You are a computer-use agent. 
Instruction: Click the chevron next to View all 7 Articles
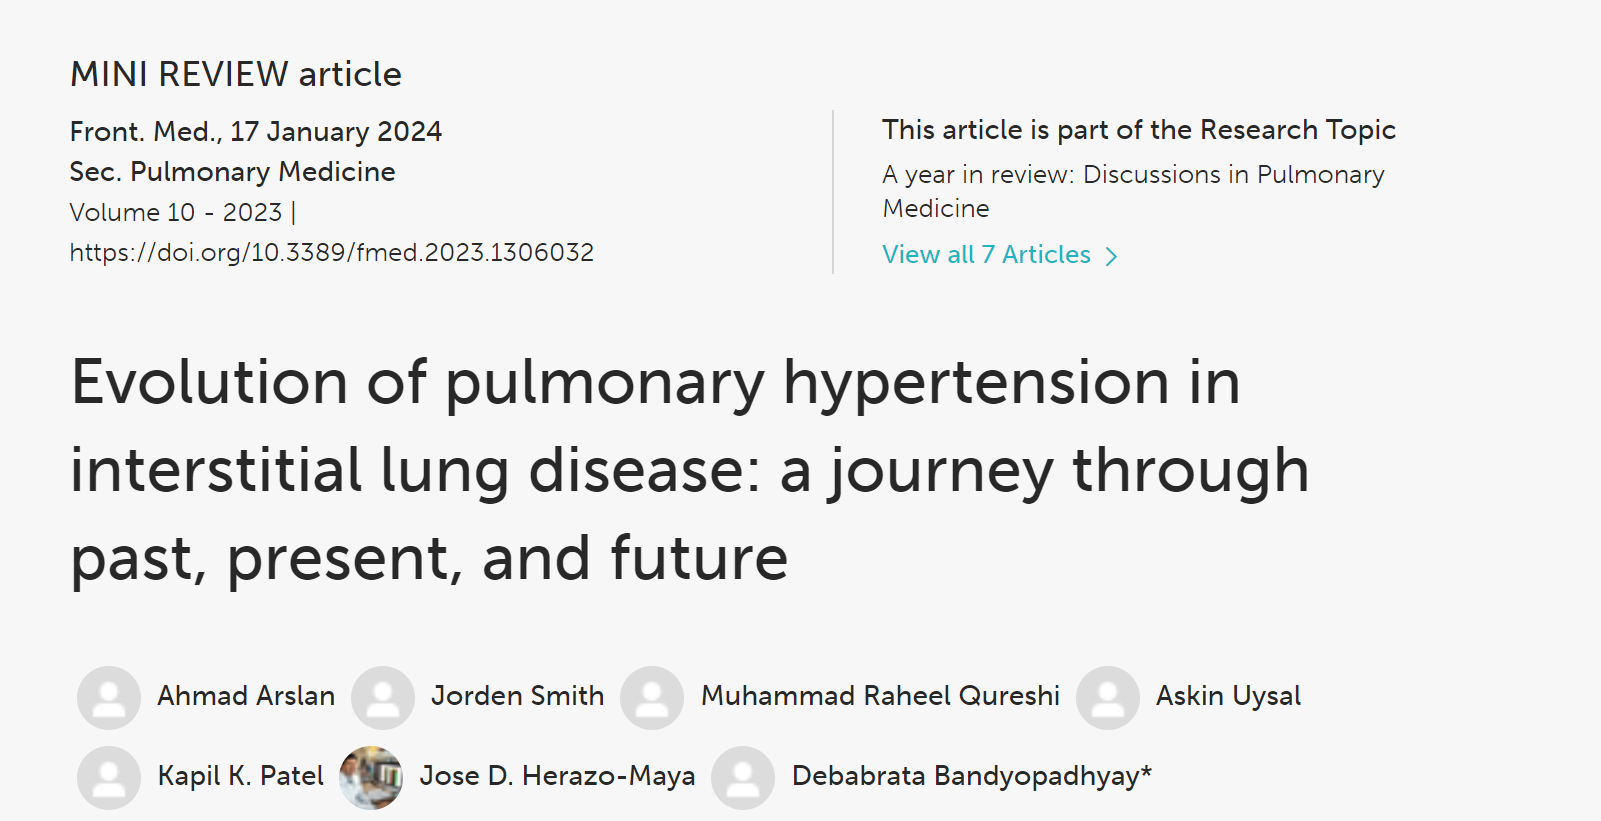(1111, 256)
